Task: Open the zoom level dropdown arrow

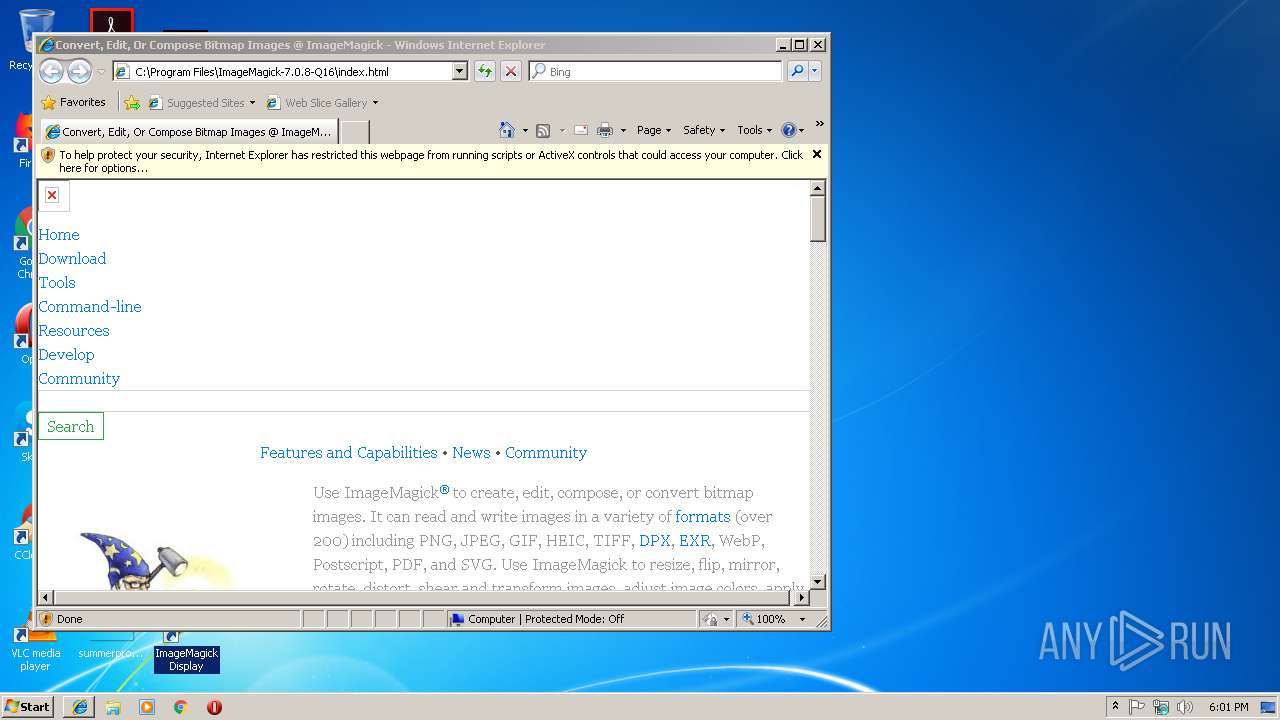Action: coord(802,619)
